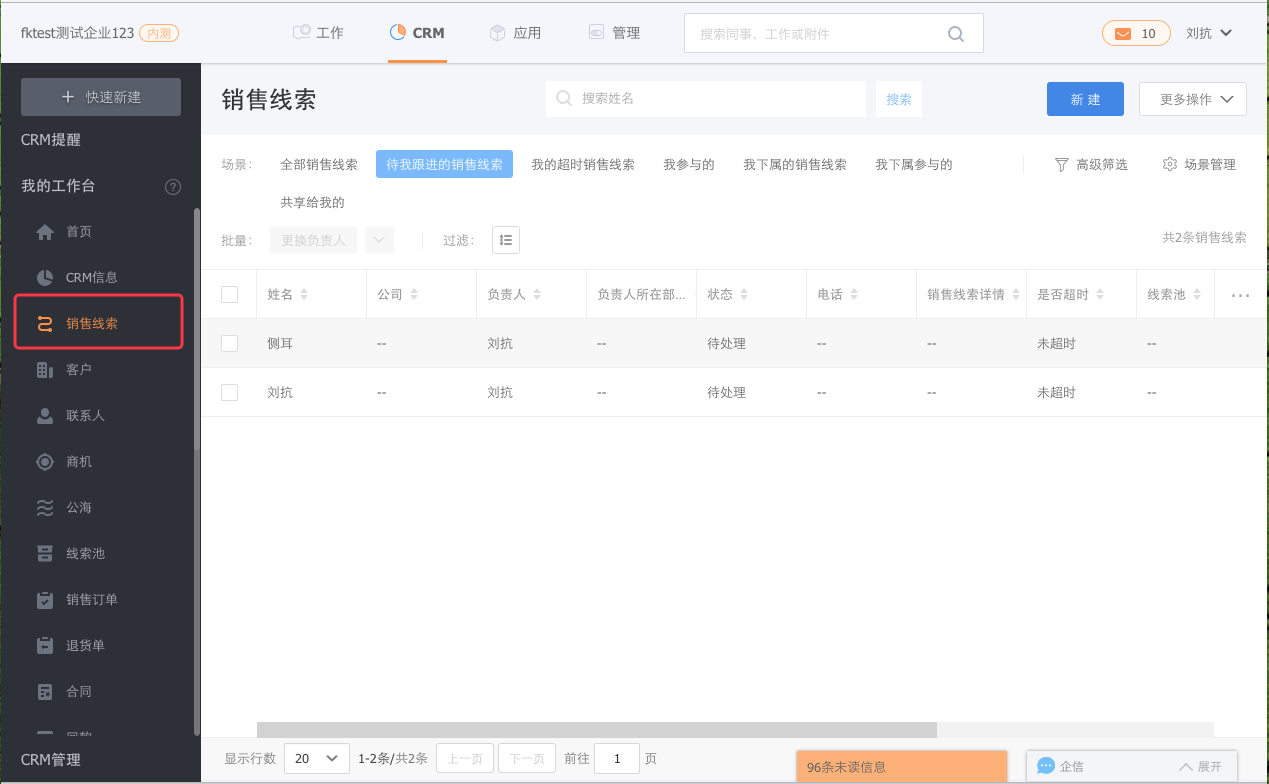Click the 搜索 button beside name search
Viewport: 1269px width, 784px height.
(899, 100)
